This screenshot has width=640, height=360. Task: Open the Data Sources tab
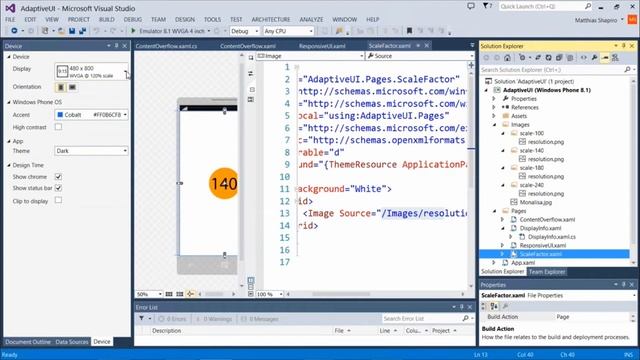pyautogui.click(x=72, y=342)
